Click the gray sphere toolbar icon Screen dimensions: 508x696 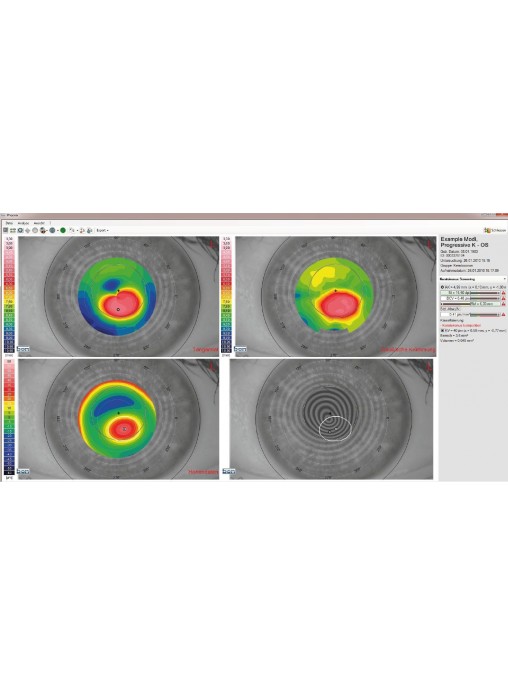click(35, 230)
